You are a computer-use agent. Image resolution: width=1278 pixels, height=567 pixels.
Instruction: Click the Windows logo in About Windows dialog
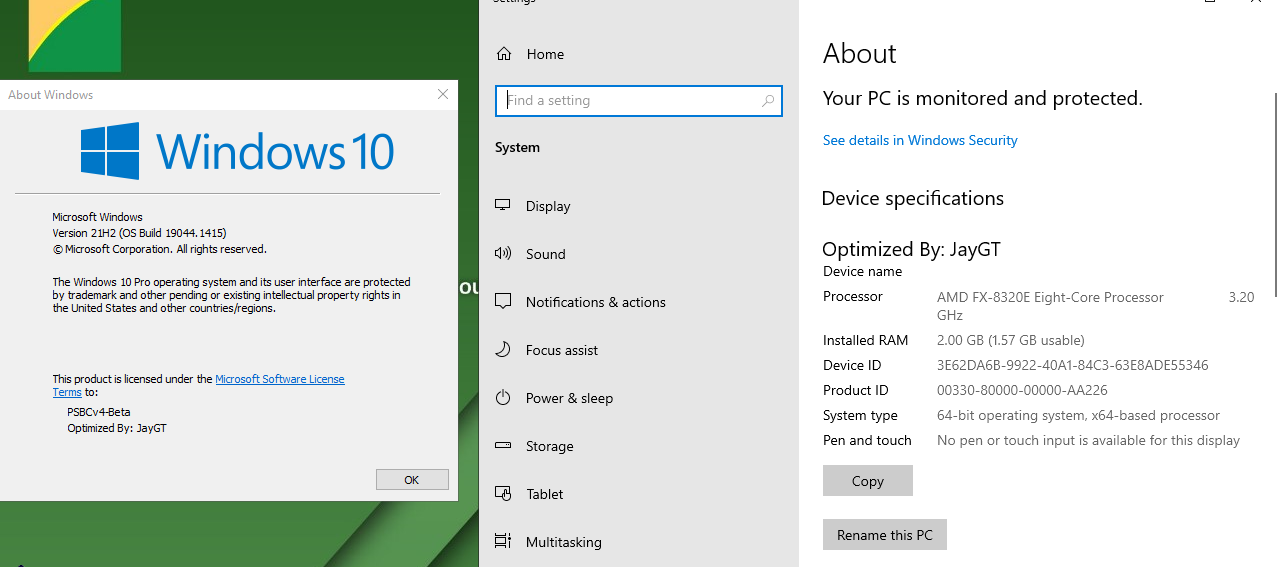(x=110, y=151)
